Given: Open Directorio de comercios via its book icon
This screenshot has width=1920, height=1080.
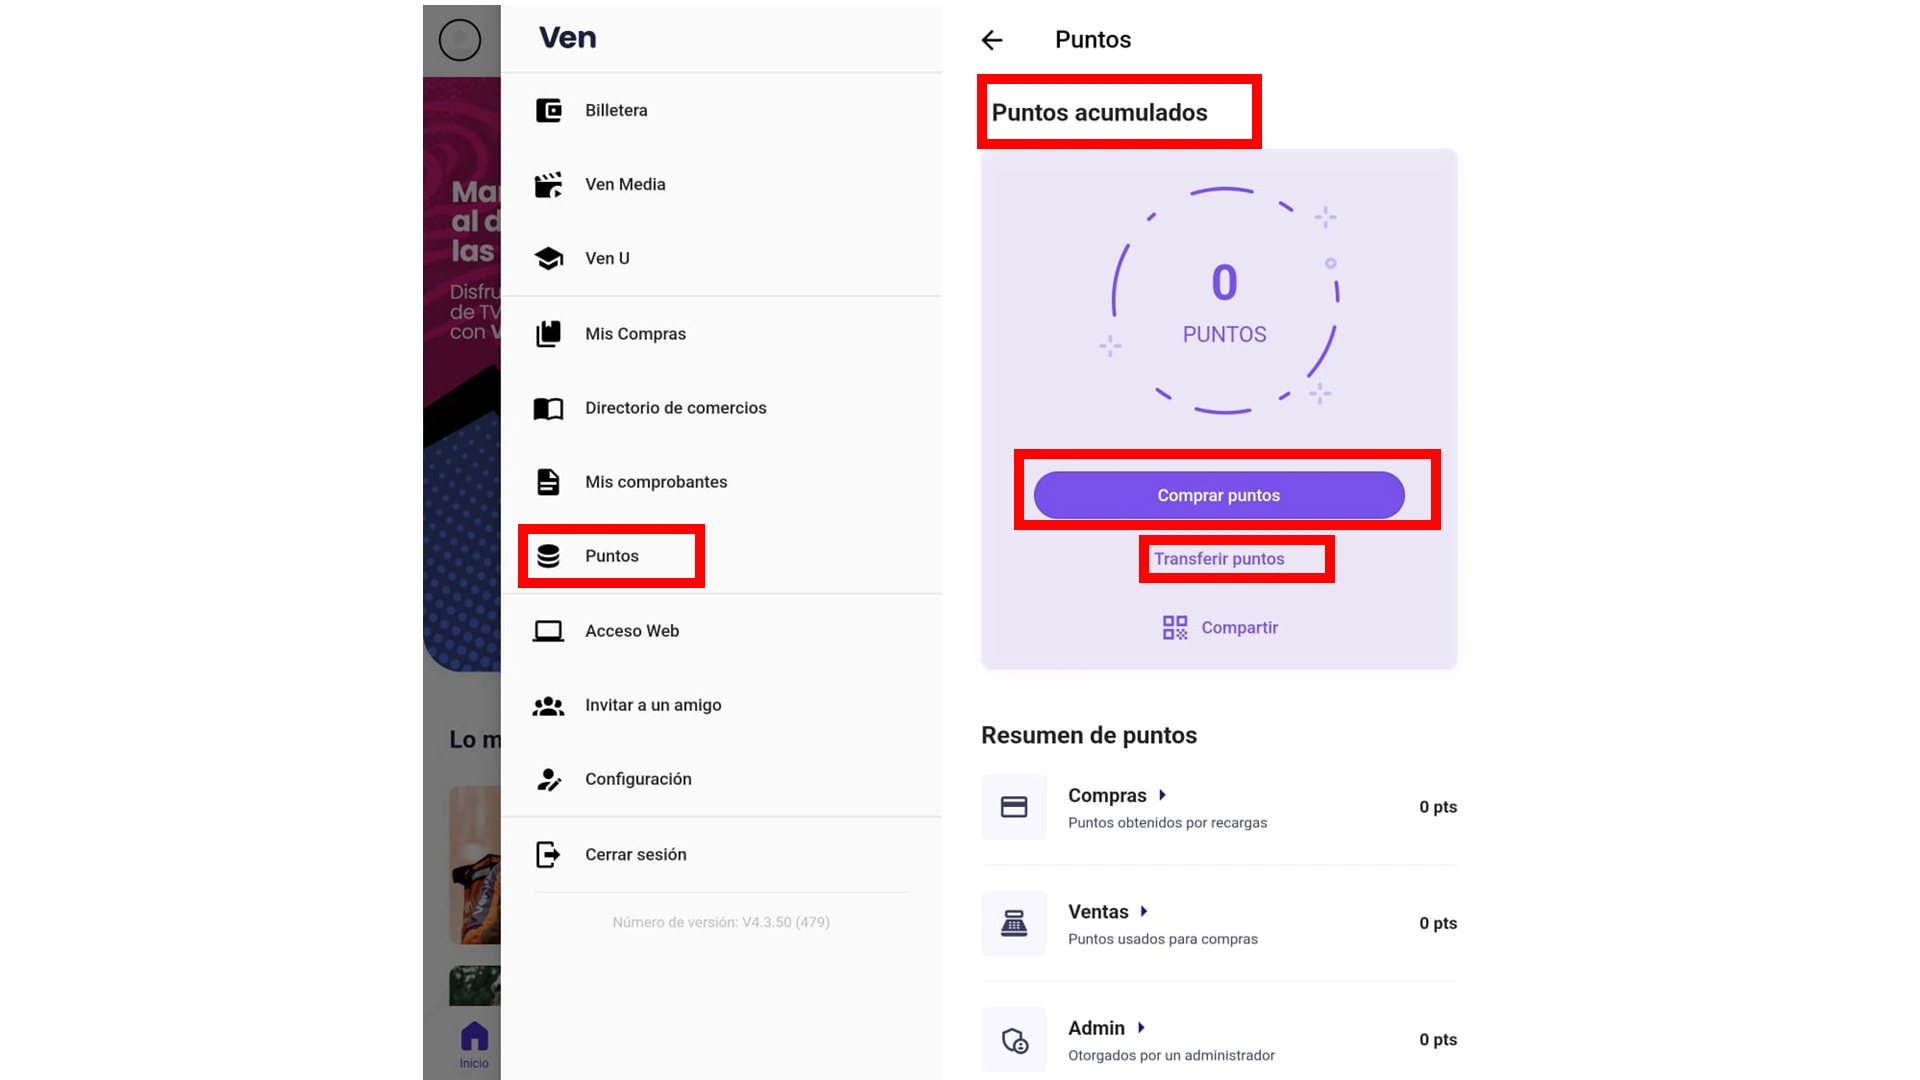Looking at the screenshot, I should [549, 408].
